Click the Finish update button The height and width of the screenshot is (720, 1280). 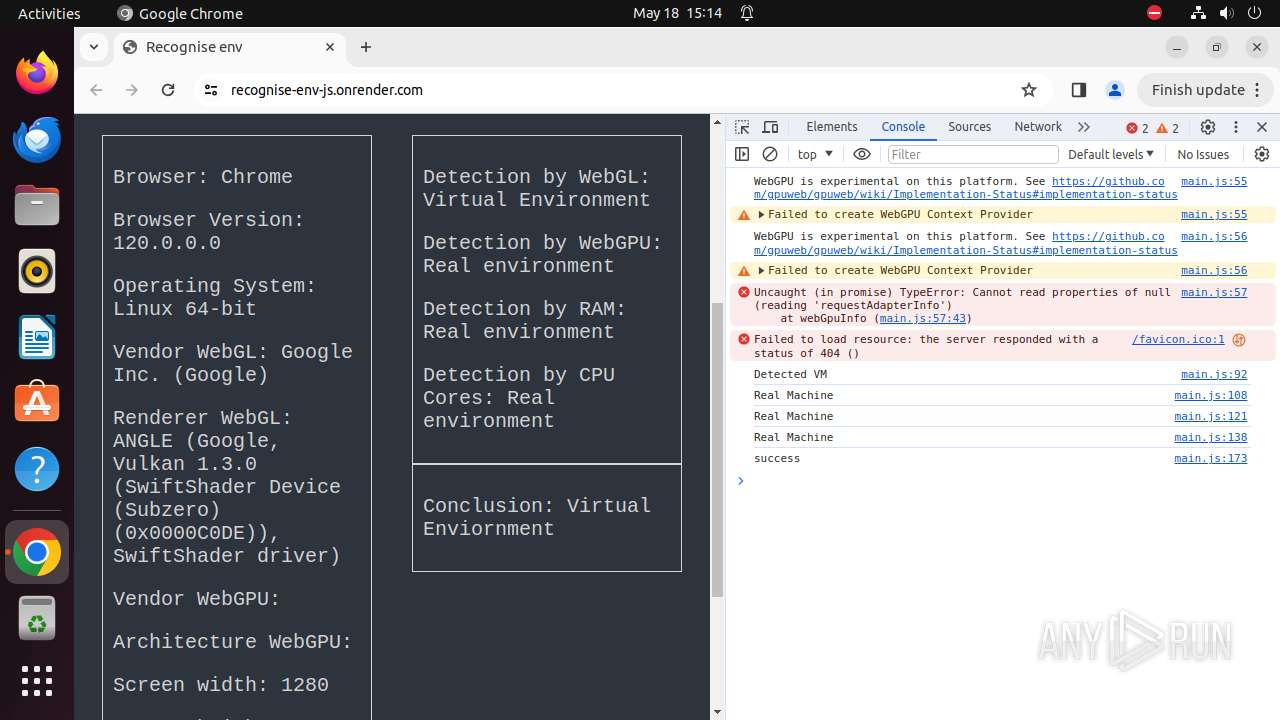tap(1198, 90)
